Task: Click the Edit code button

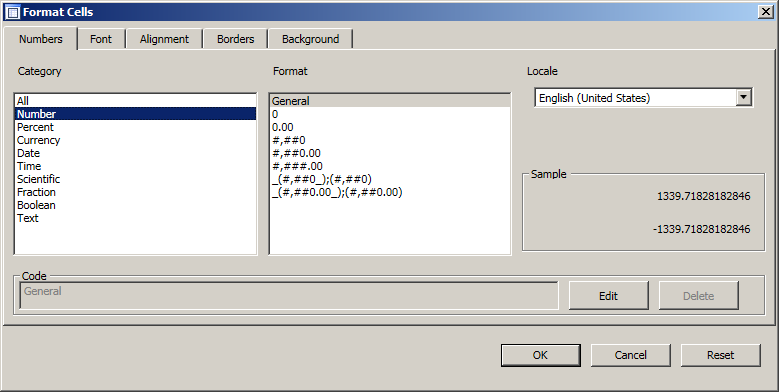Action: [609, 296]
